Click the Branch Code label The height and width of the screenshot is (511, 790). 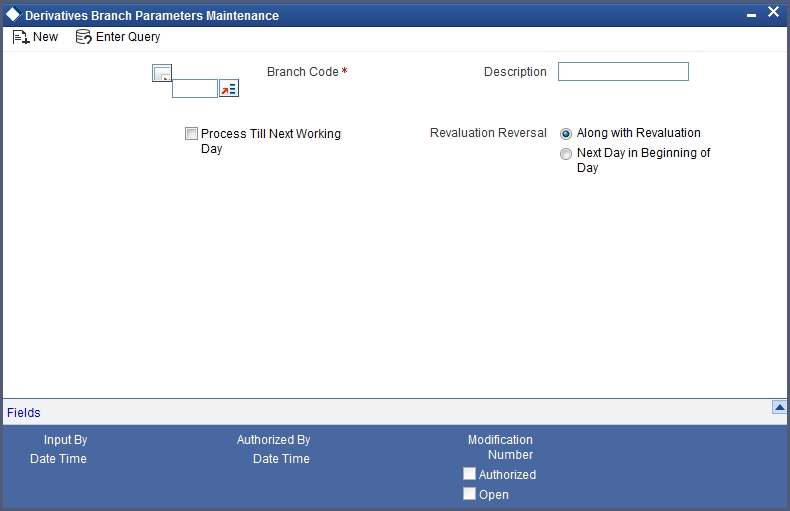302,72
